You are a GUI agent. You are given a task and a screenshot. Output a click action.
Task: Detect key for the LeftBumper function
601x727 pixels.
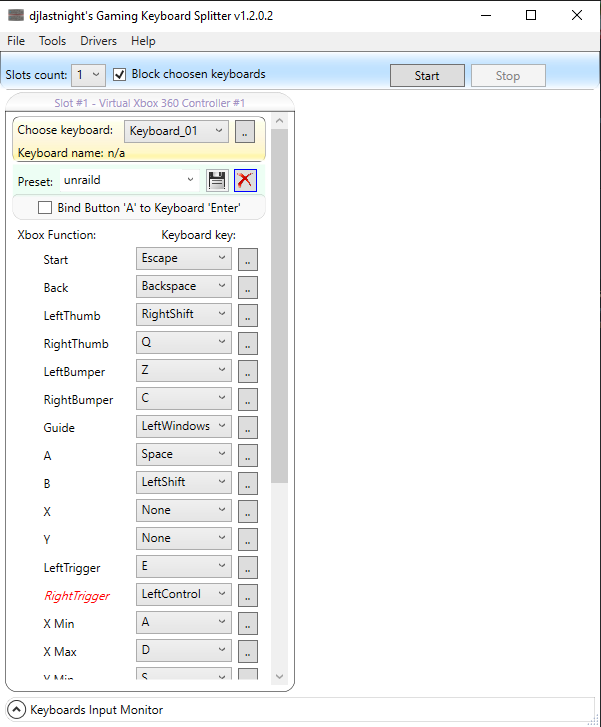[248, 371]
